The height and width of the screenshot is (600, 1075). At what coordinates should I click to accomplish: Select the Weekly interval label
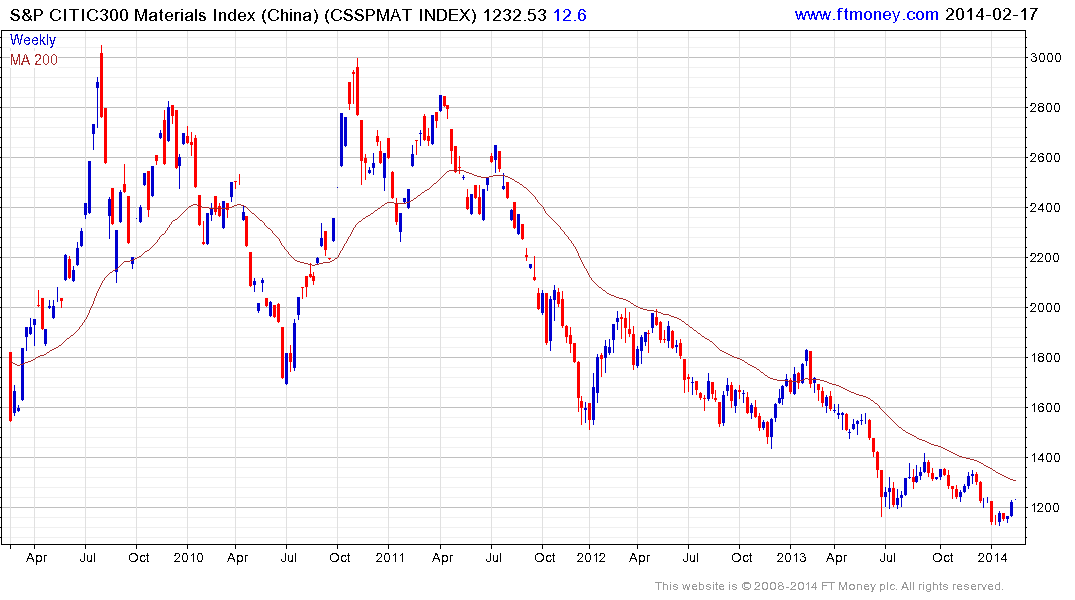click(x=32, y=40)
